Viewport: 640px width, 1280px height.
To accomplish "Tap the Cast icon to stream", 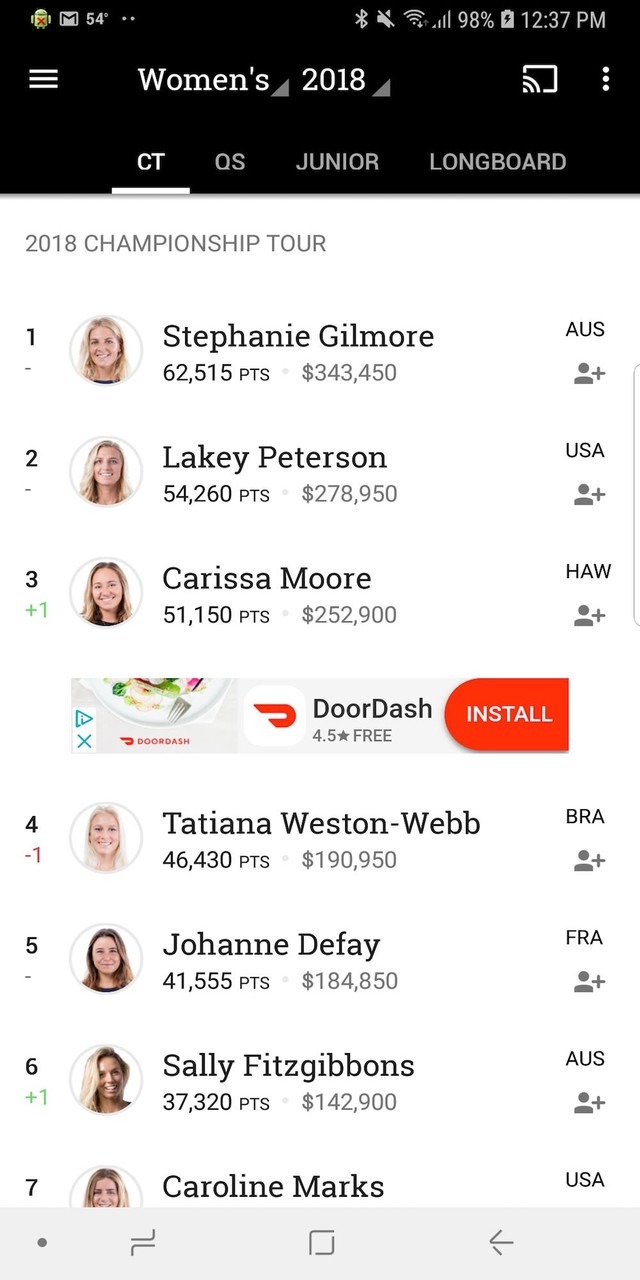I will pyautogui.click(x=540, y=80).
